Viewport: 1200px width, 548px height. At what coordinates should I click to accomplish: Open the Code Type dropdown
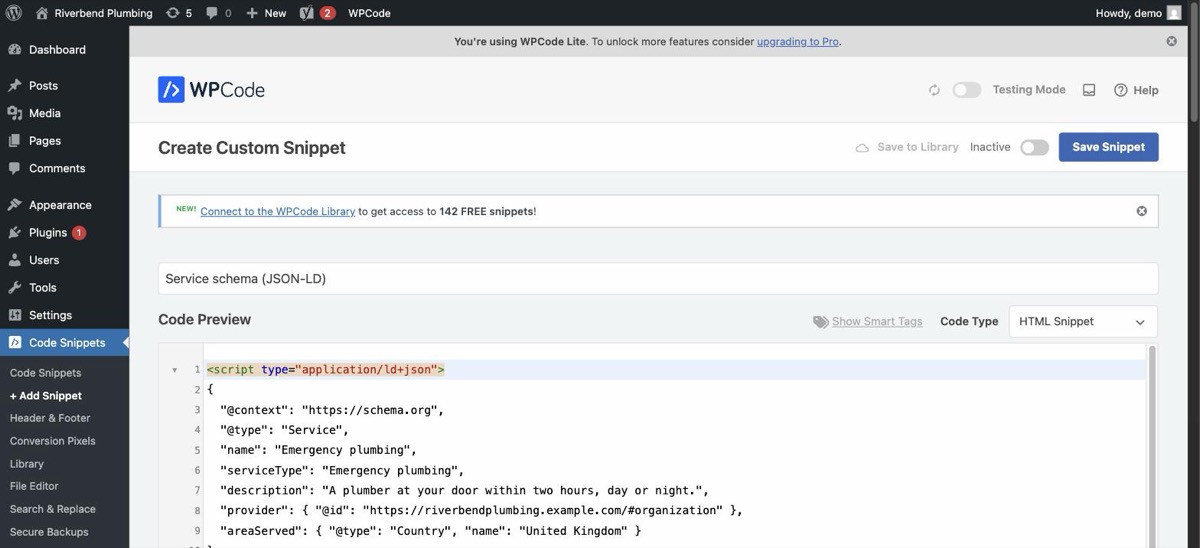1083,322
